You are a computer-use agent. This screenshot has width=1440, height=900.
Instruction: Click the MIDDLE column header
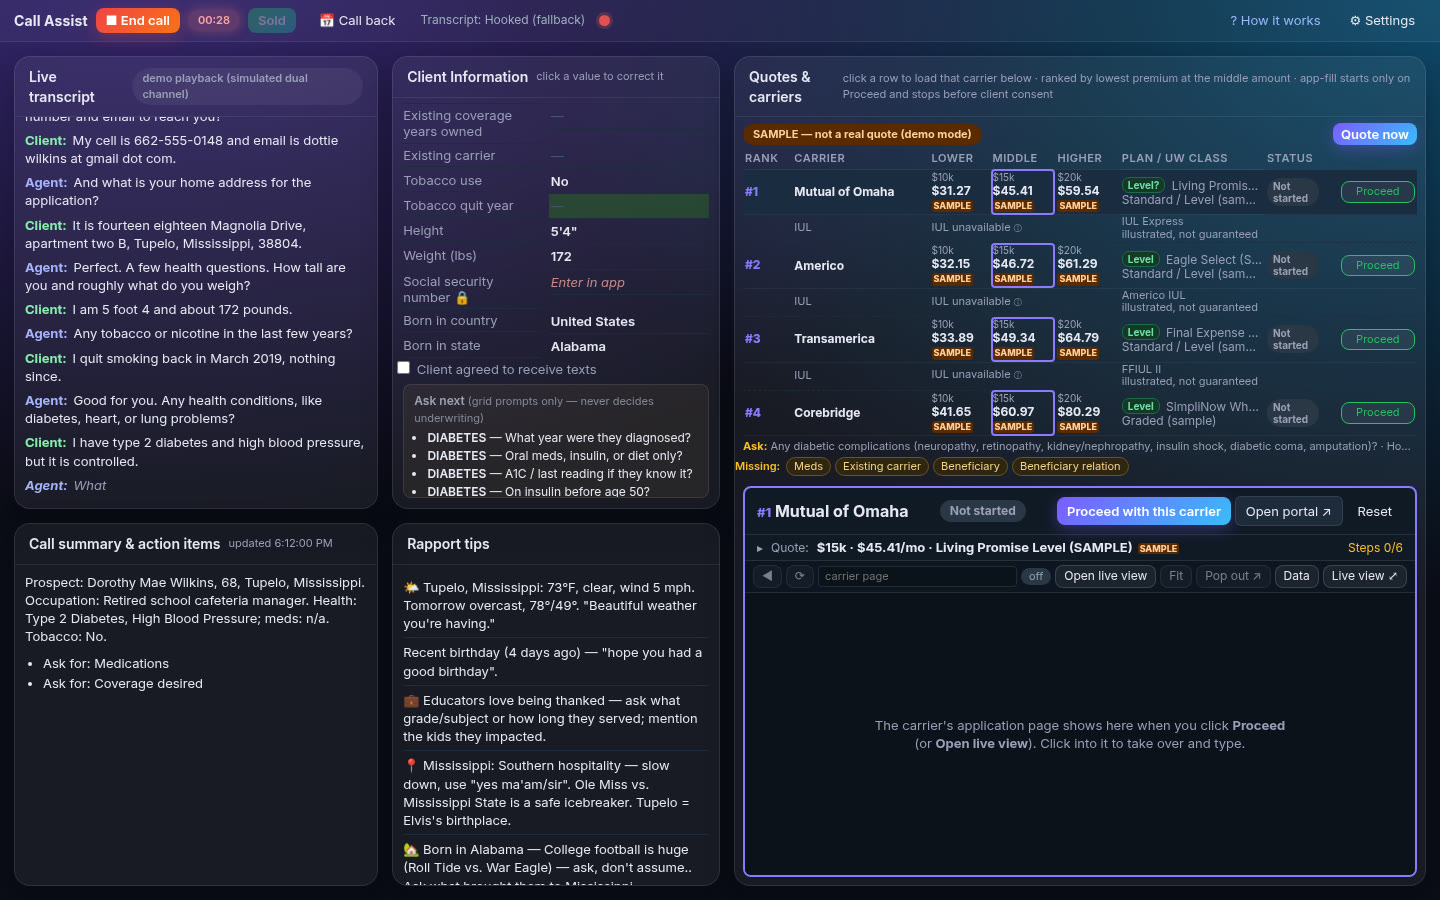point(1014,158)
